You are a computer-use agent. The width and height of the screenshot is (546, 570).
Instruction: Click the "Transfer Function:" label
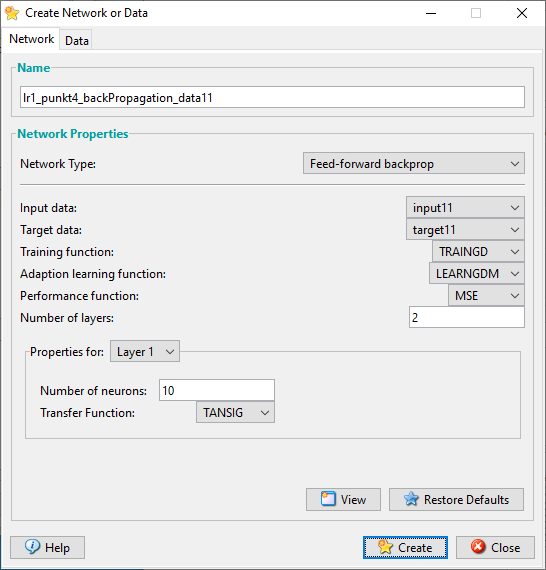87,413
